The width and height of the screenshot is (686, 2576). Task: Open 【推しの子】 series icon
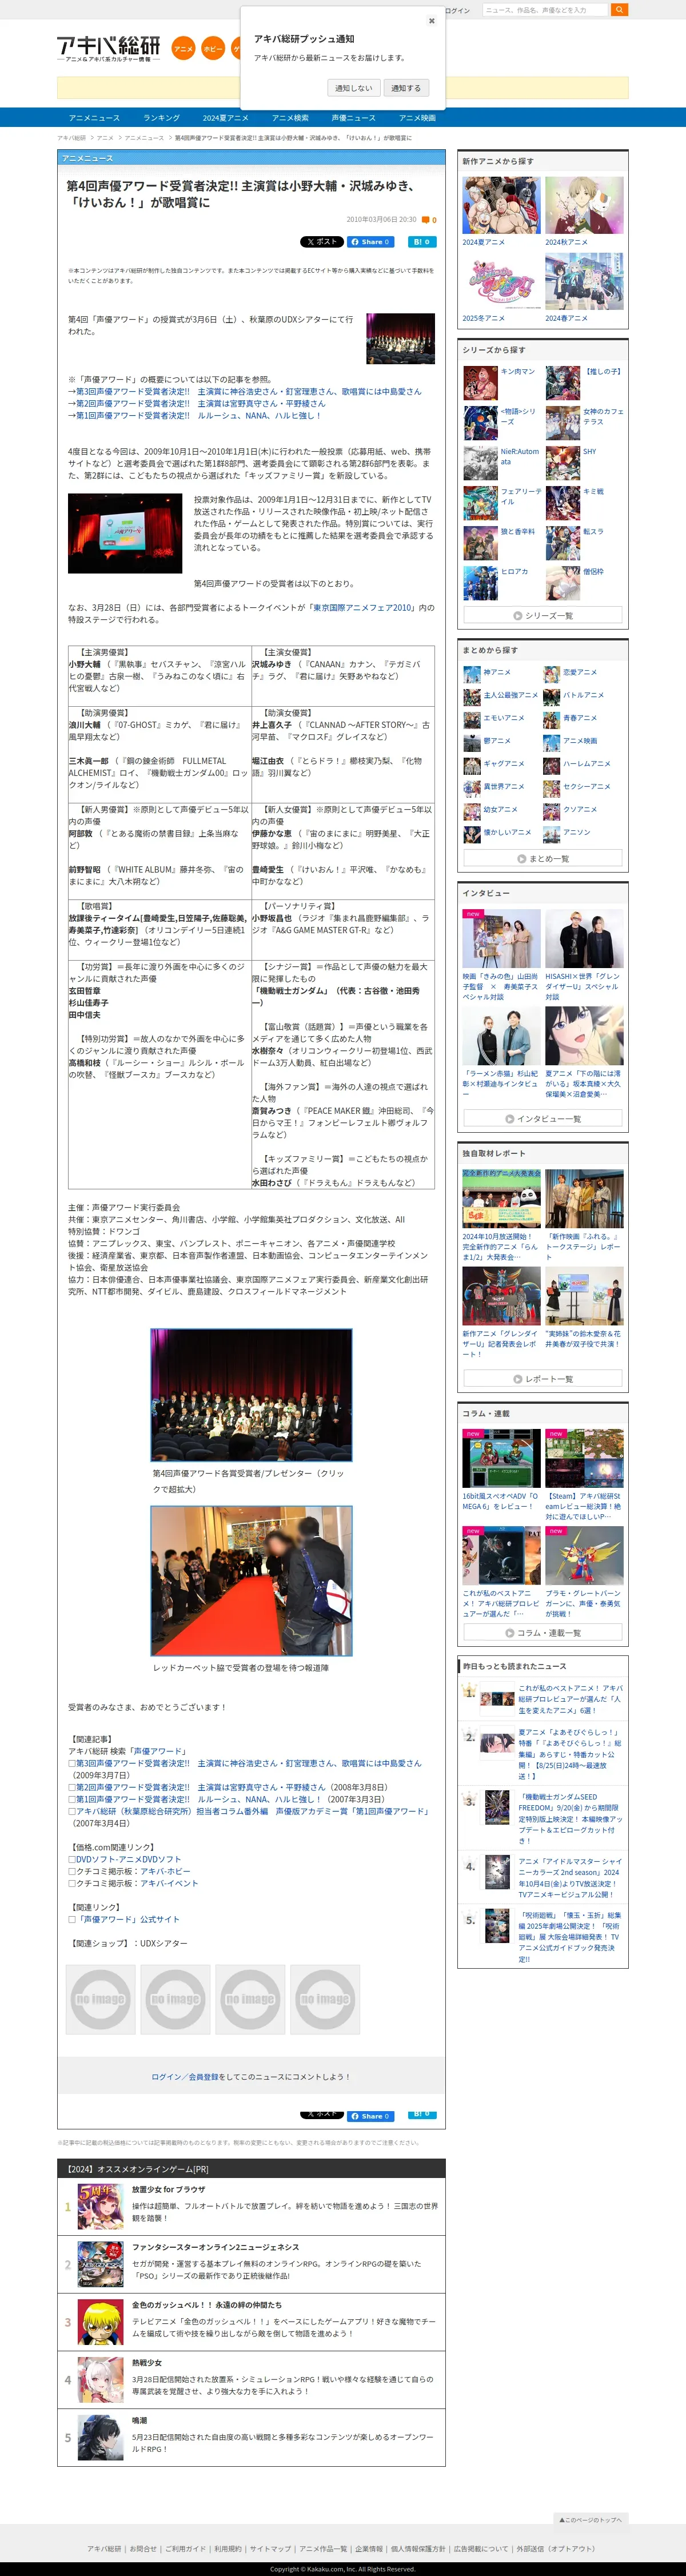(562, 383)
